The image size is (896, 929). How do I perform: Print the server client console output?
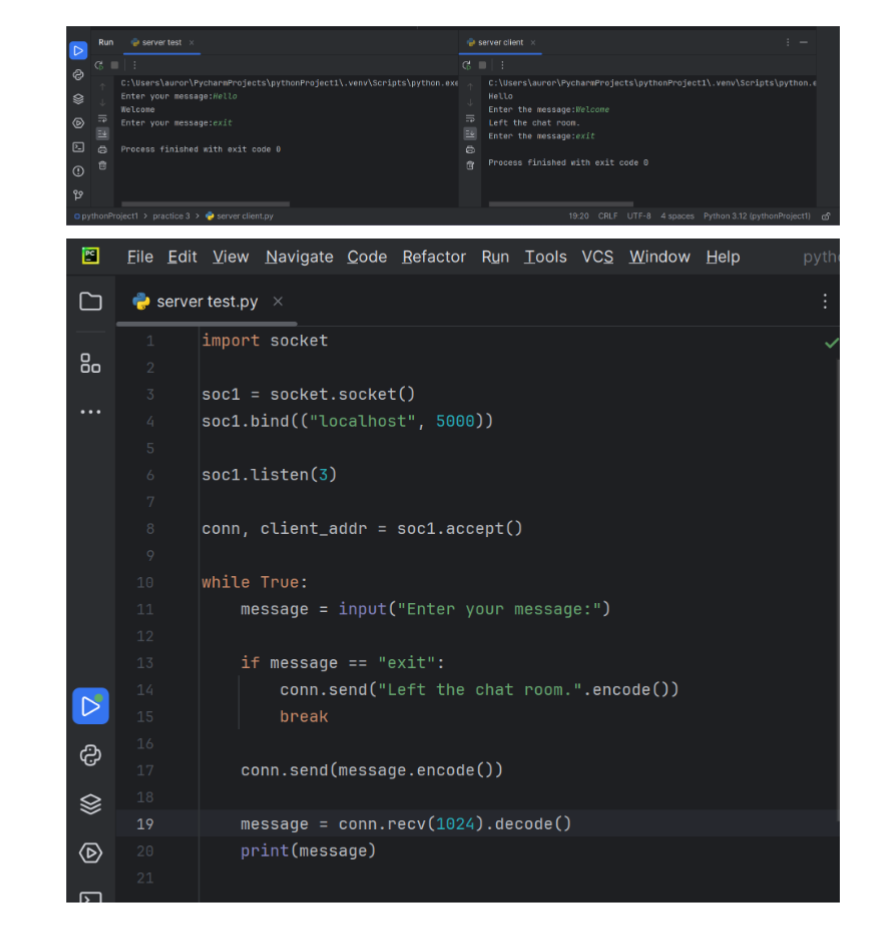point(471,150)
